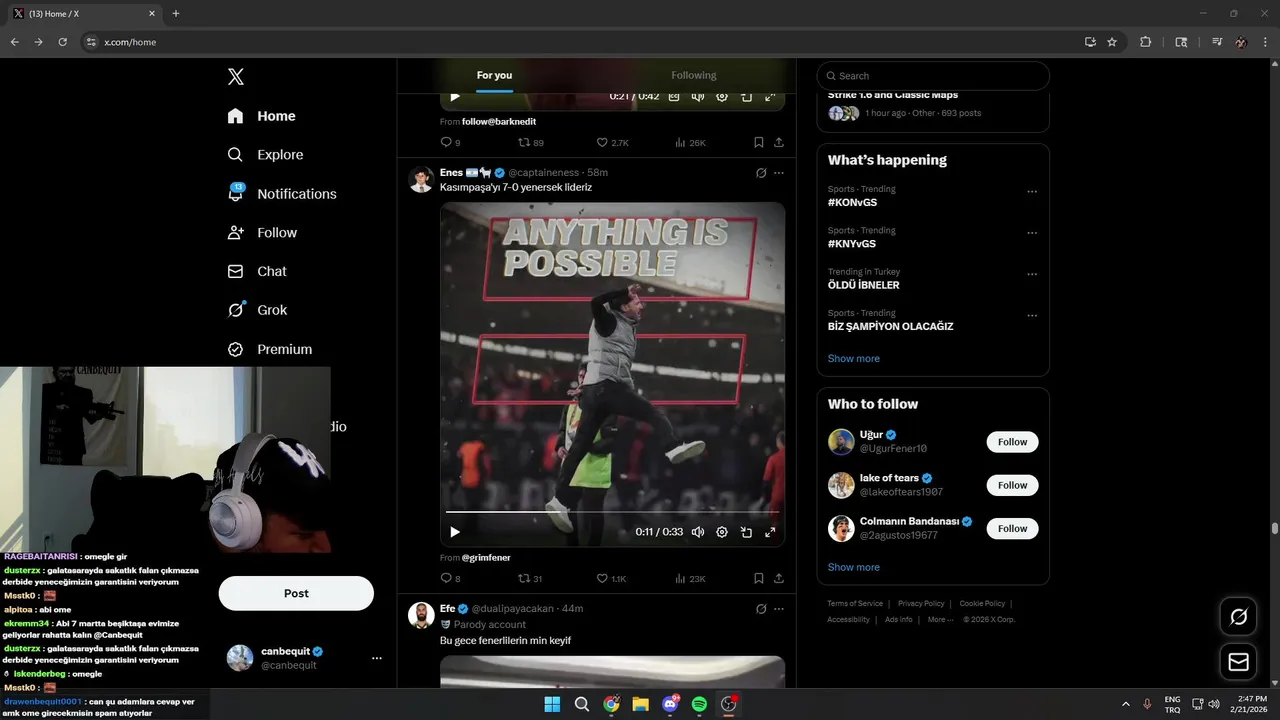
Task: Open settings gear on Enes video
Action: (722, 532)
